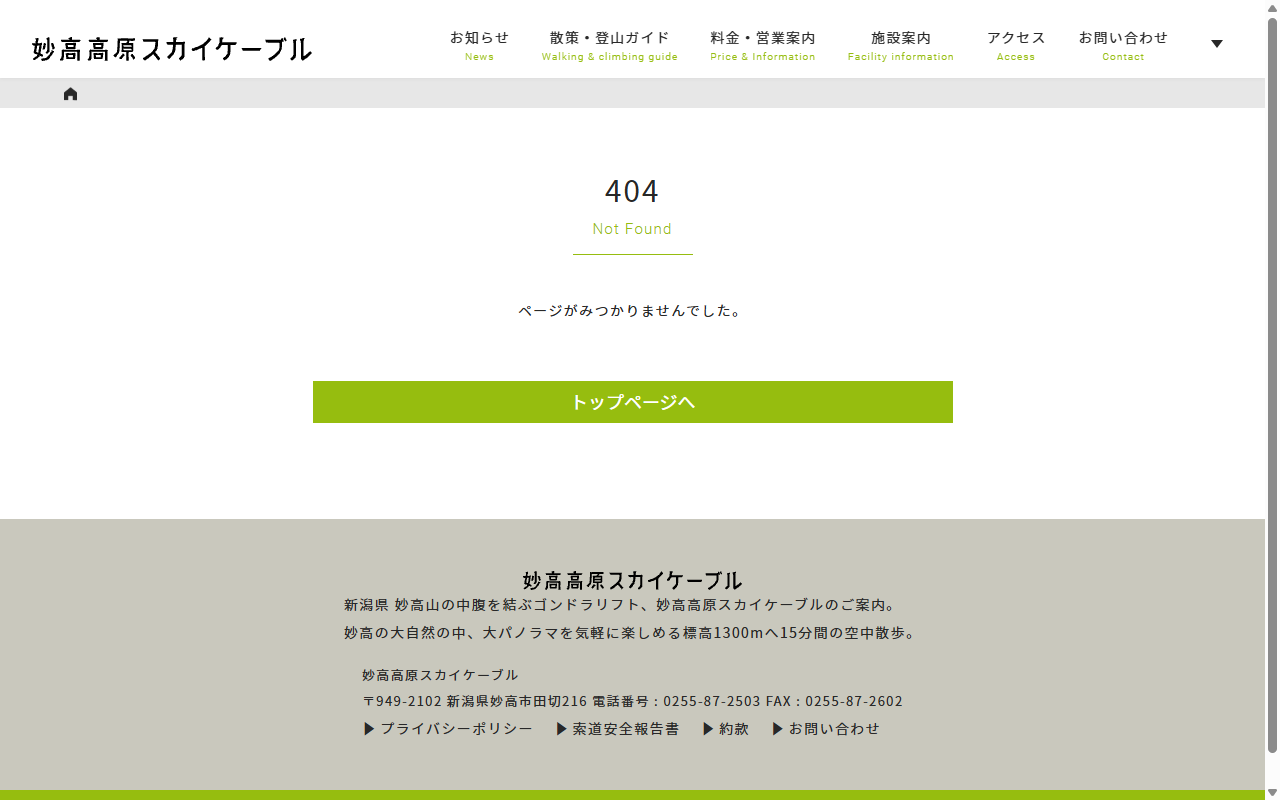Open the 約款 footer link
The image size is (1280, 800).
coord(726,729)
